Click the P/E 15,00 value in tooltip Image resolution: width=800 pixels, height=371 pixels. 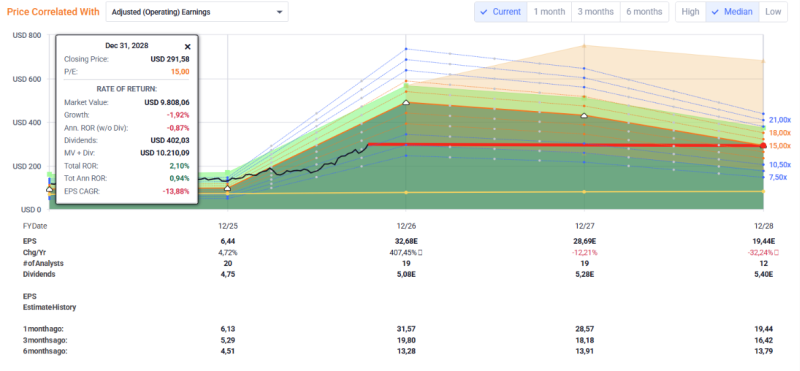(180, 72)
